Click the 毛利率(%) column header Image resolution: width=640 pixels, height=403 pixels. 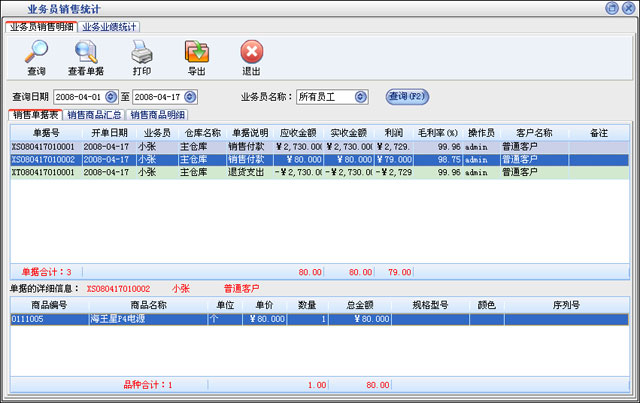click(438, 132)
